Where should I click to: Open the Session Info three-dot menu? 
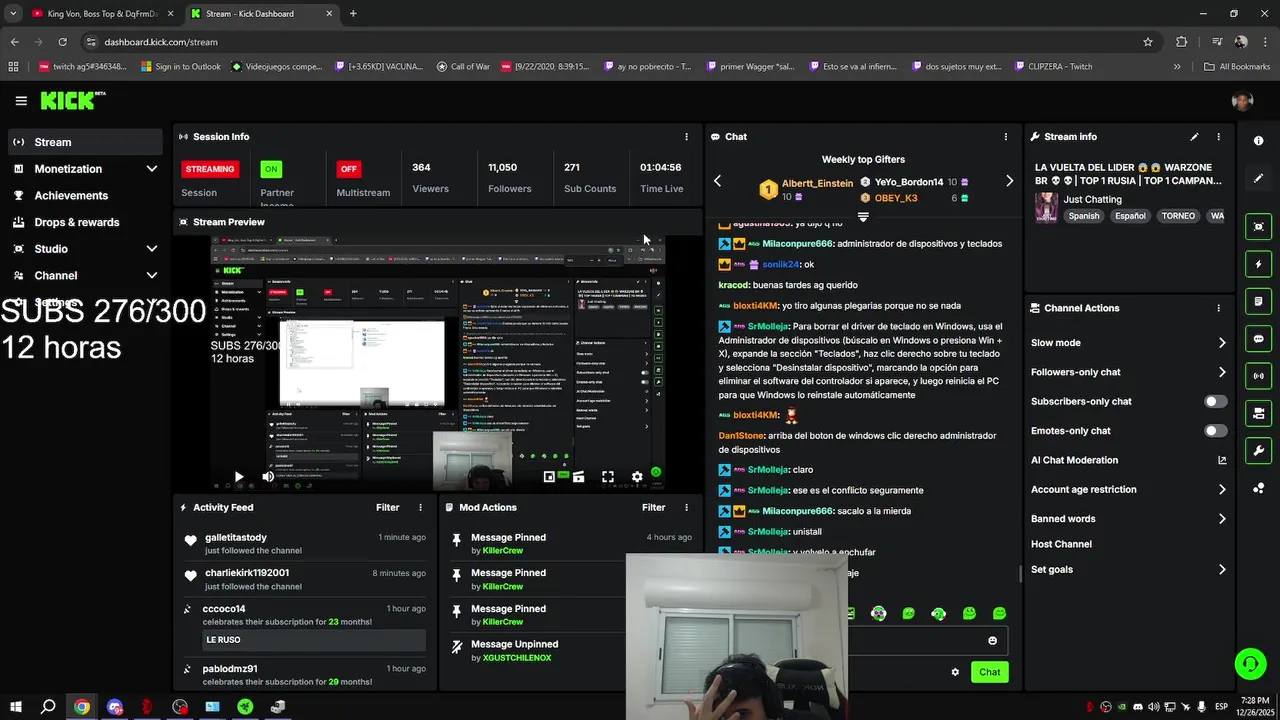686,137
